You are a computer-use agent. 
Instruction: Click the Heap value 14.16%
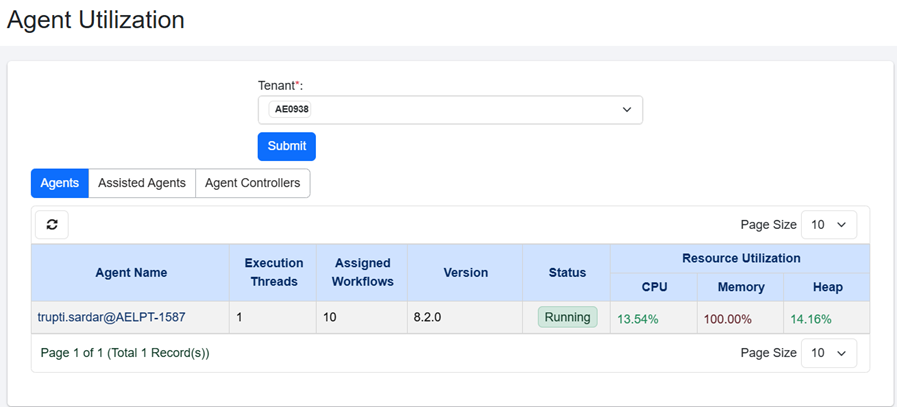pos(811,319)
